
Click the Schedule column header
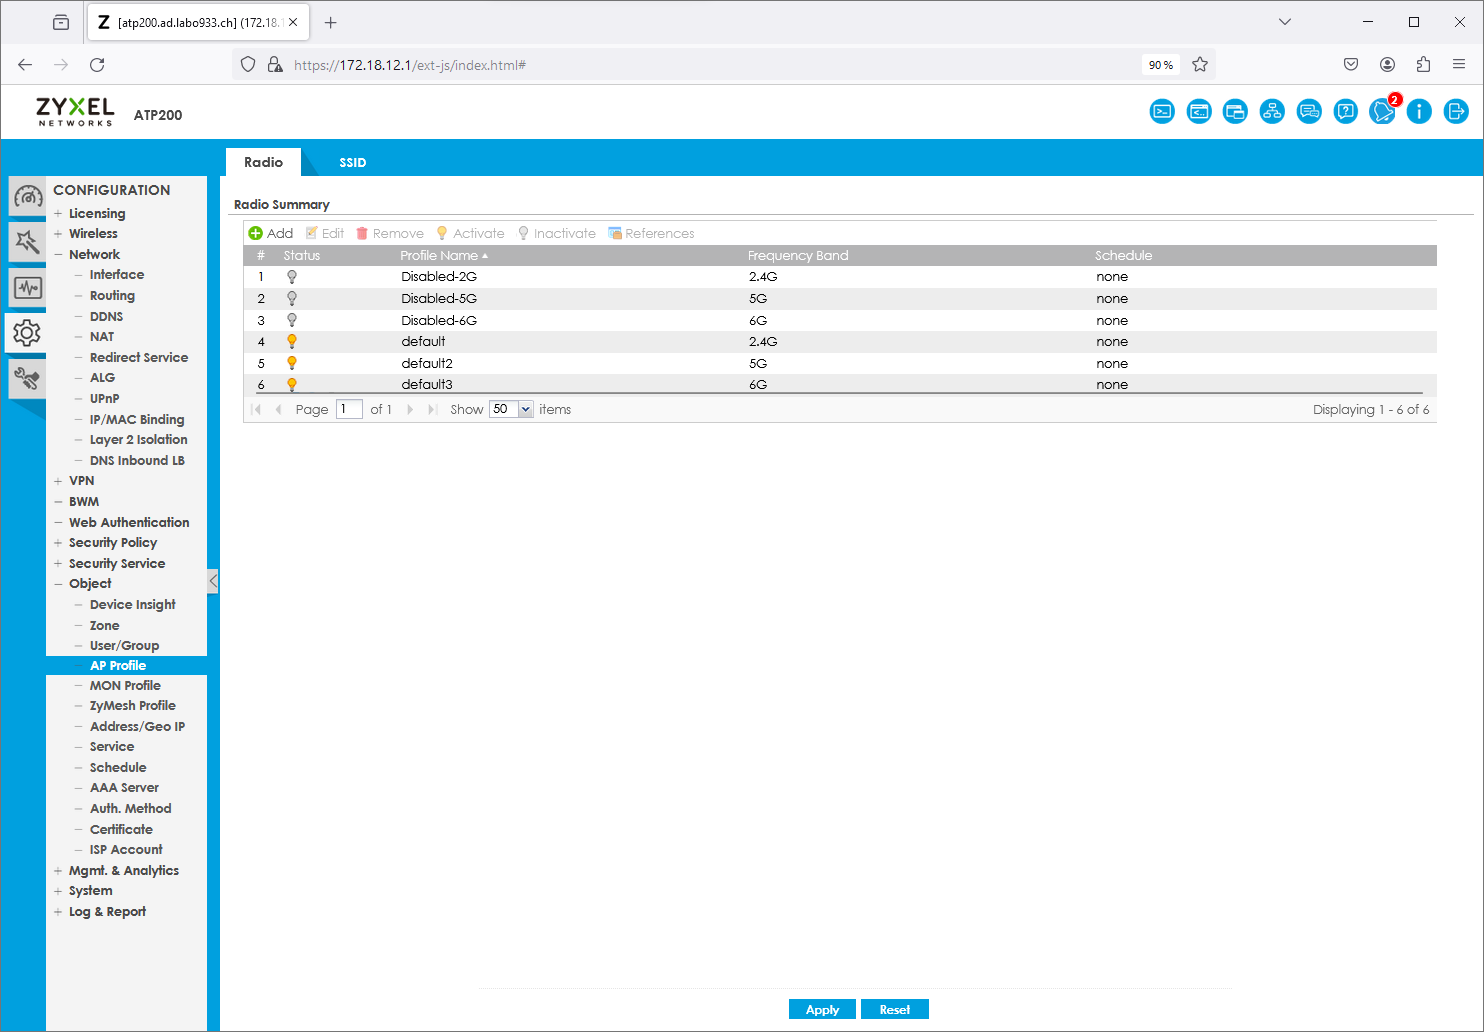coord(1123,255)
